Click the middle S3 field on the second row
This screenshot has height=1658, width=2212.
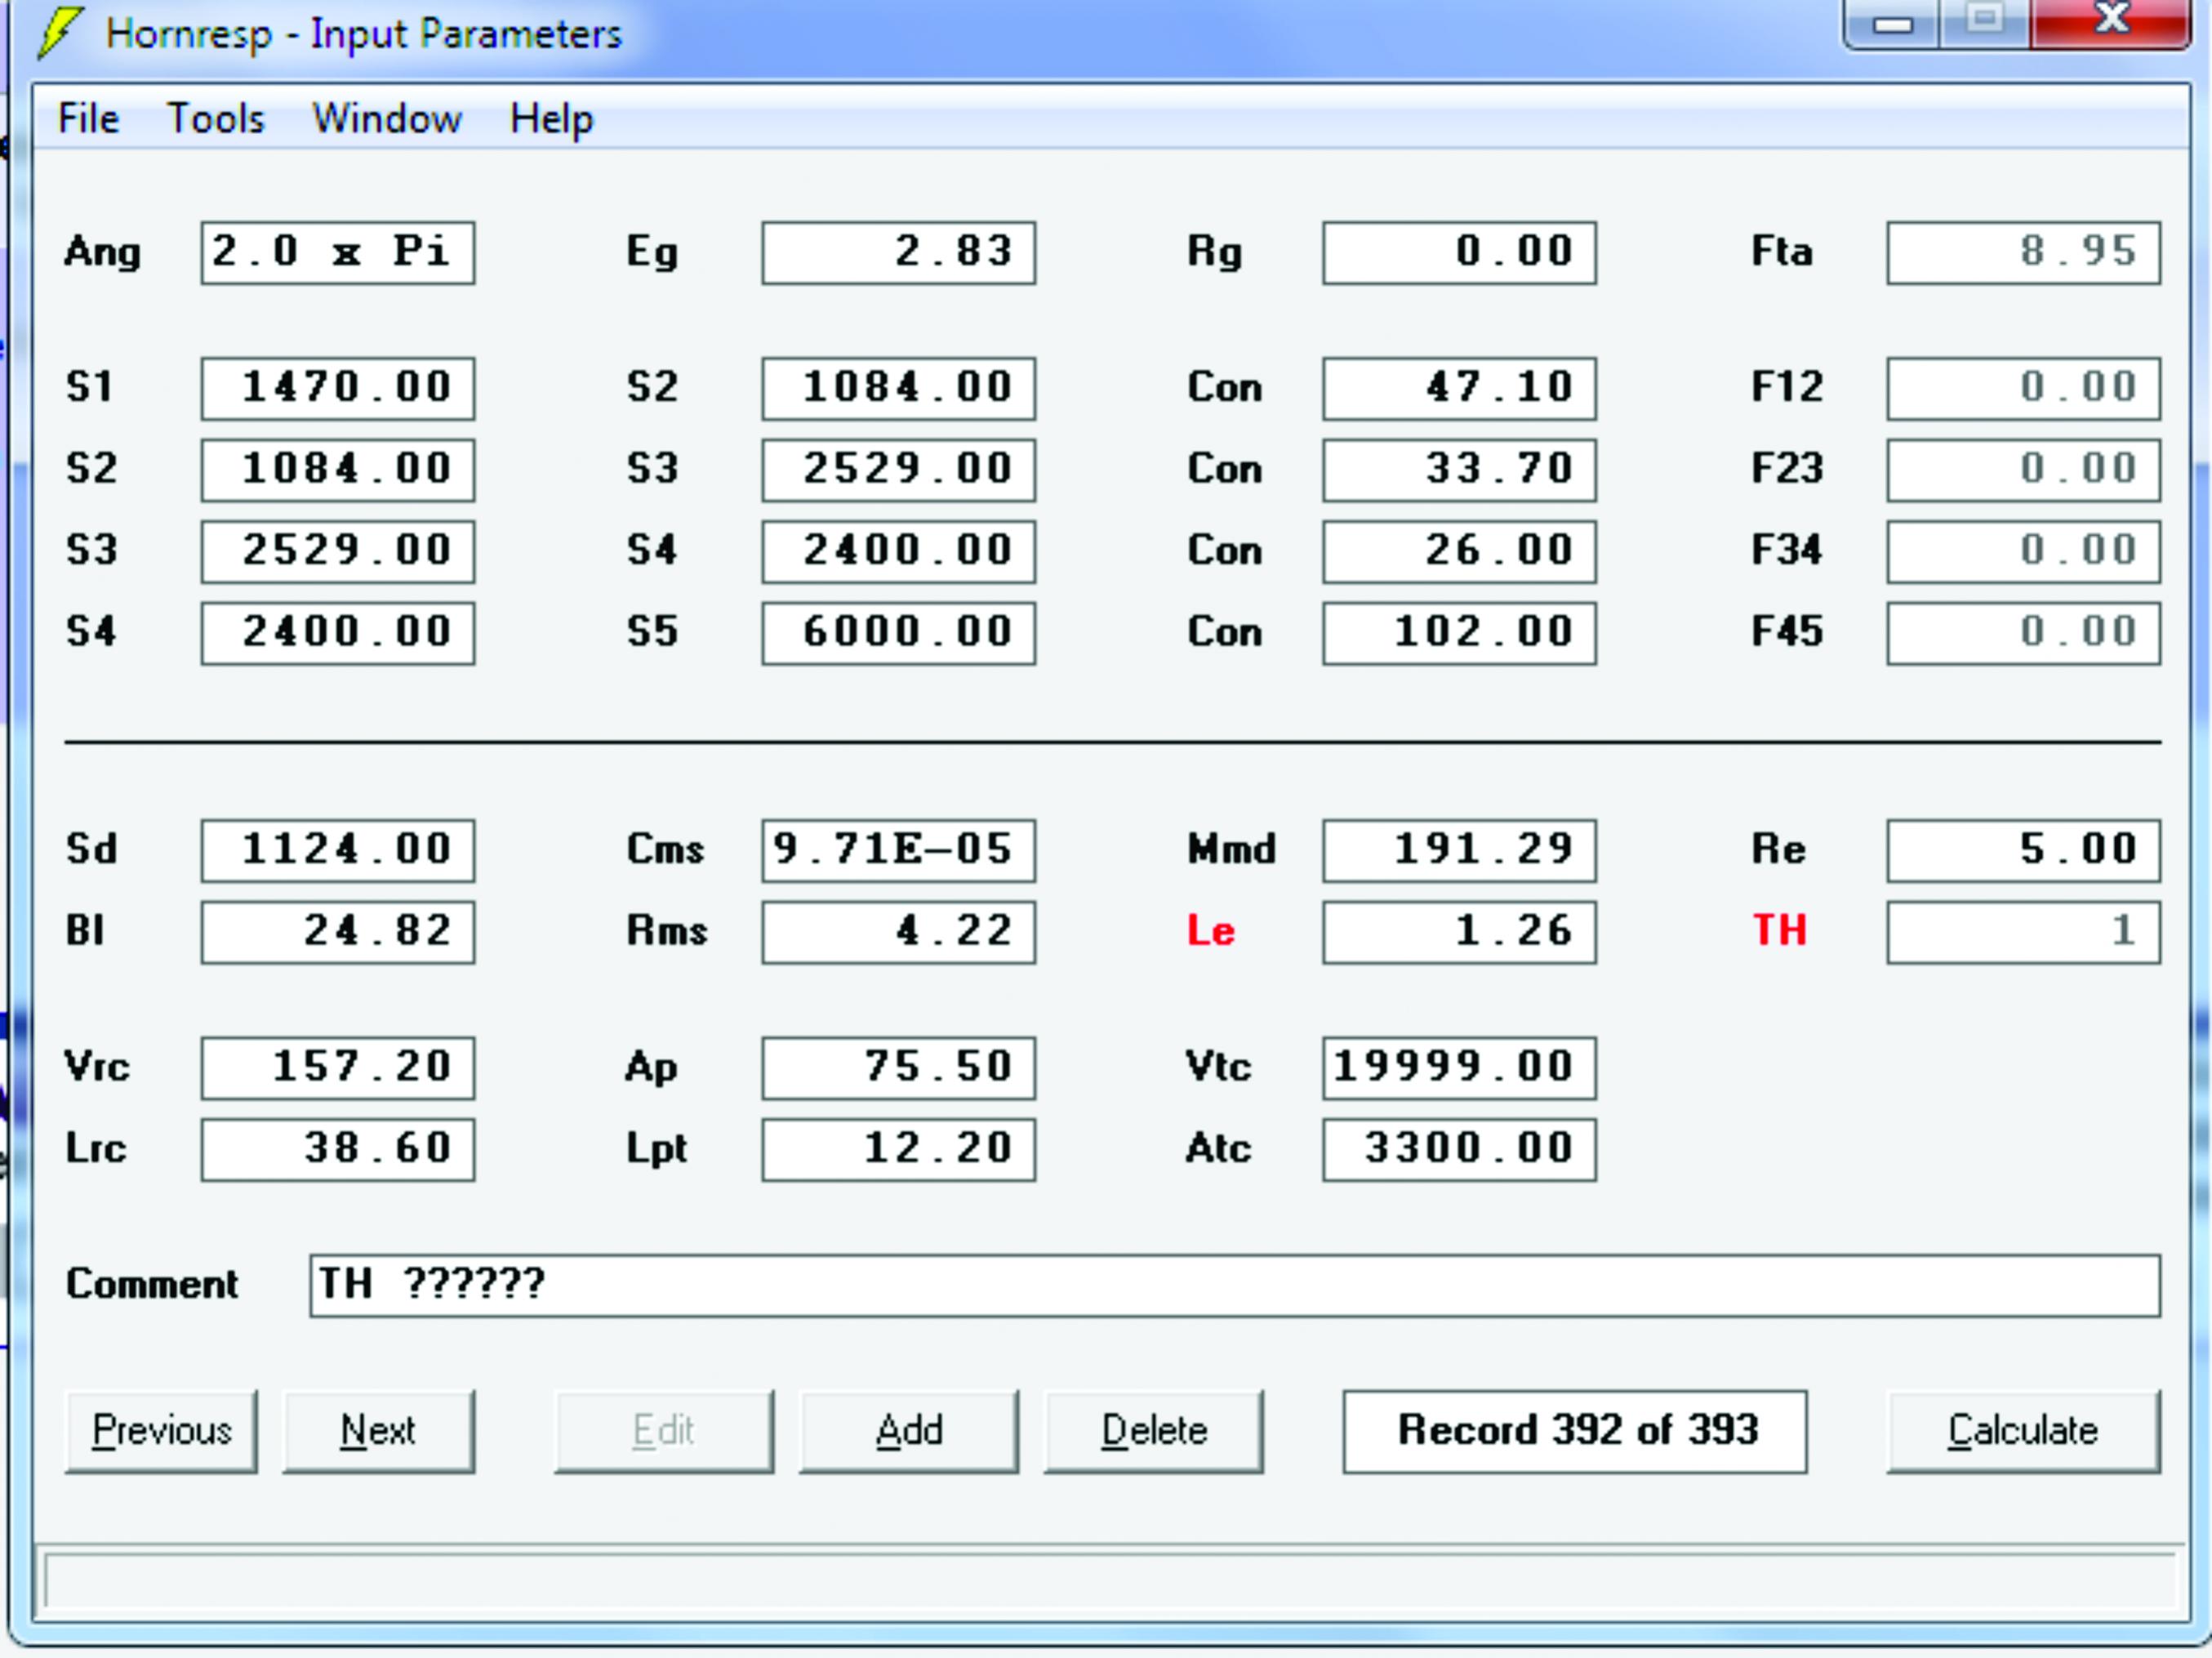[898, 470]
